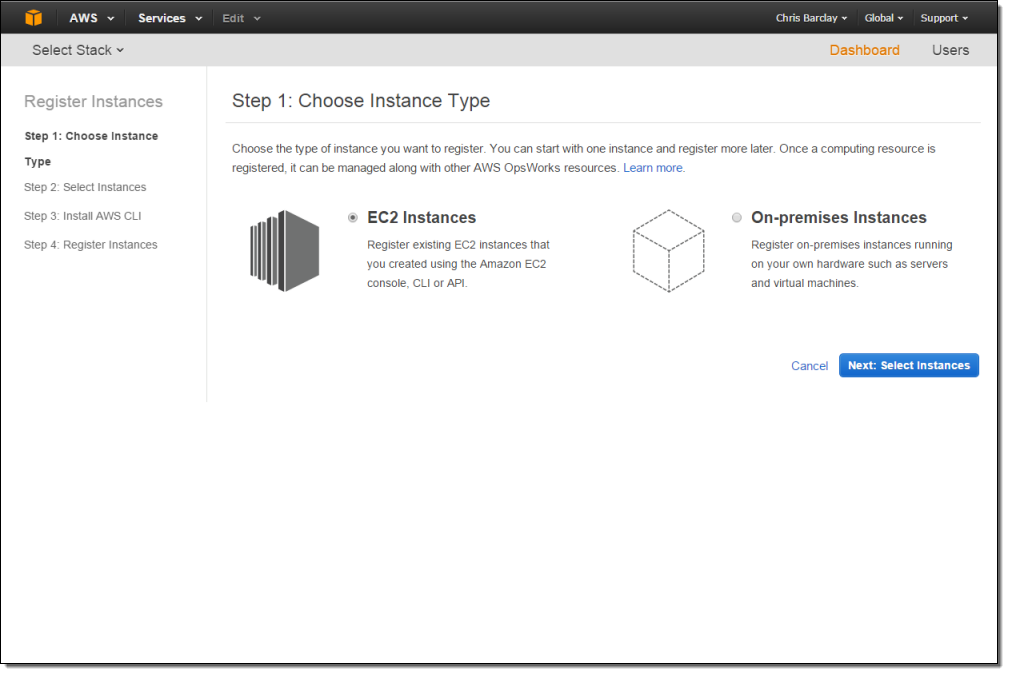Open the Edit dropdown menu

click(x=241, y=18)
